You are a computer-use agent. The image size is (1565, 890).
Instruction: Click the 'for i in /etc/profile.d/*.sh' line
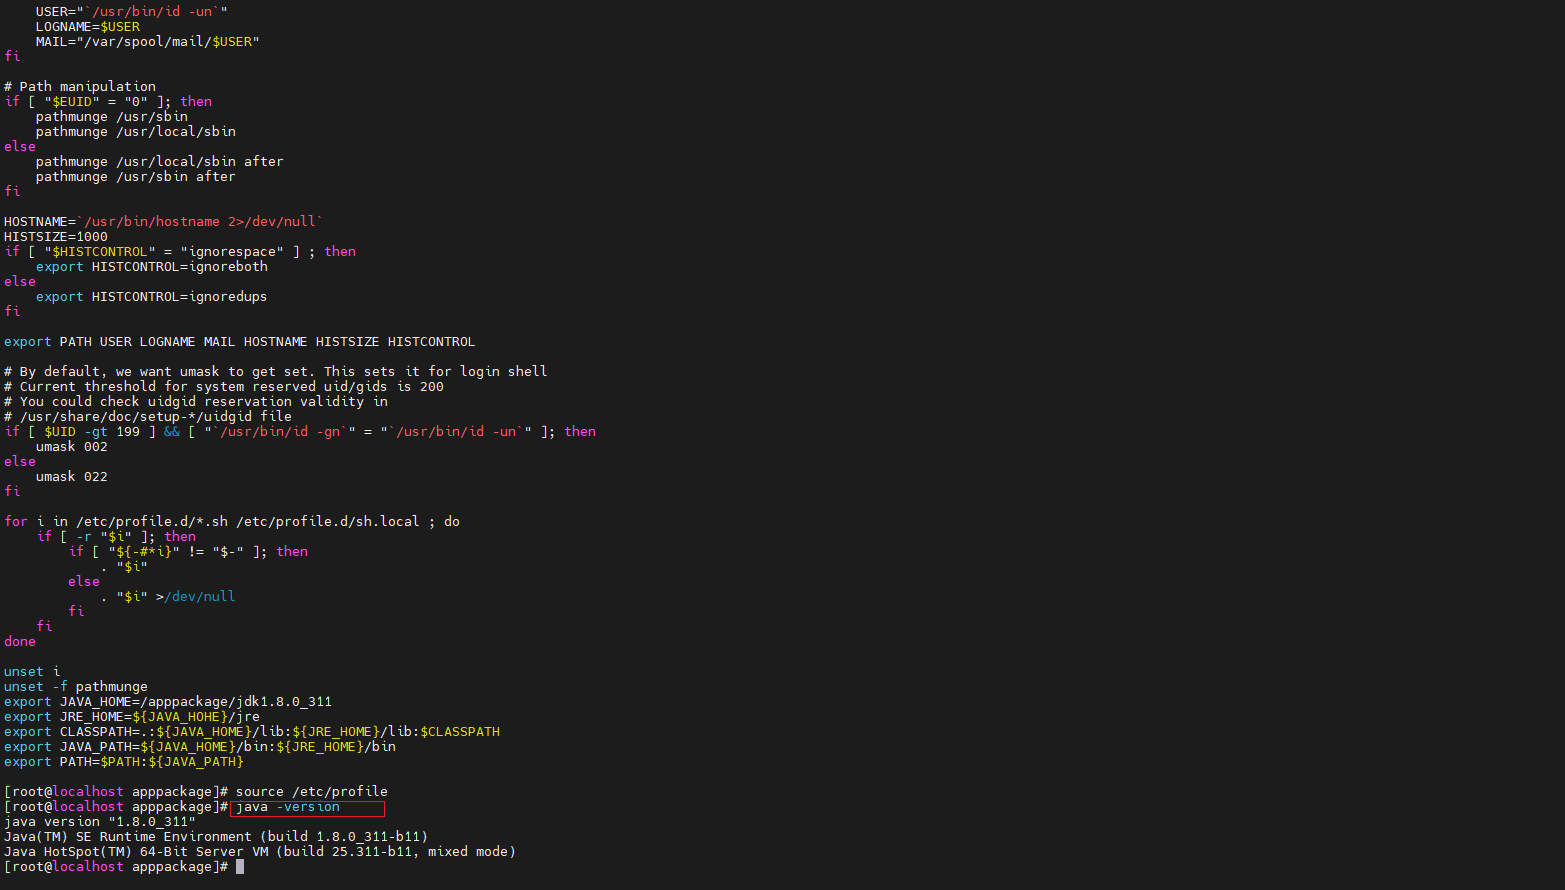point(232,522)
